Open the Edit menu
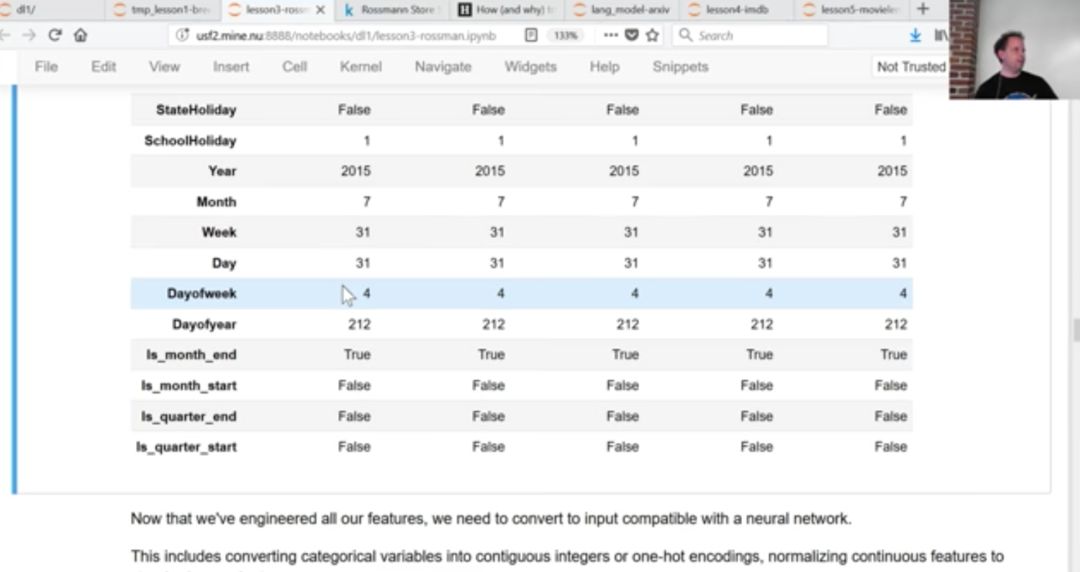 pyautogui.click(x=103, y=67)
